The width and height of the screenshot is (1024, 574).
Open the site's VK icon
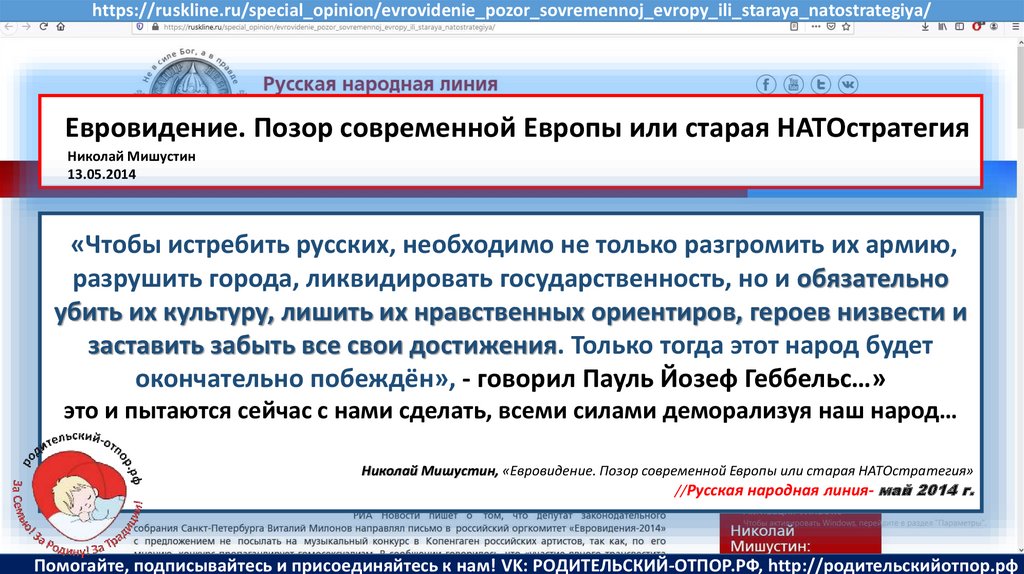(x=848, y=84)
